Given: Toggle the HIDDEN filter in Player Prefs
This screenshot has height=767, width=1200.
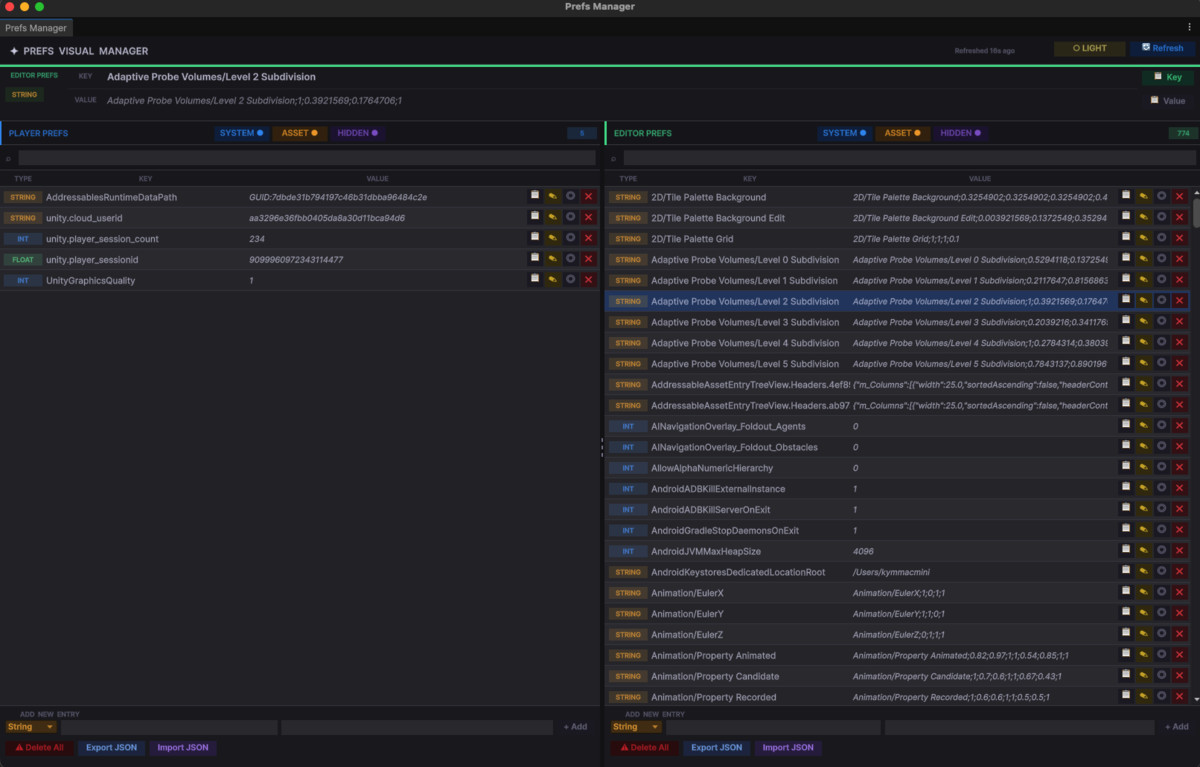Looking at the screenshot, I should tap(358, 133).
